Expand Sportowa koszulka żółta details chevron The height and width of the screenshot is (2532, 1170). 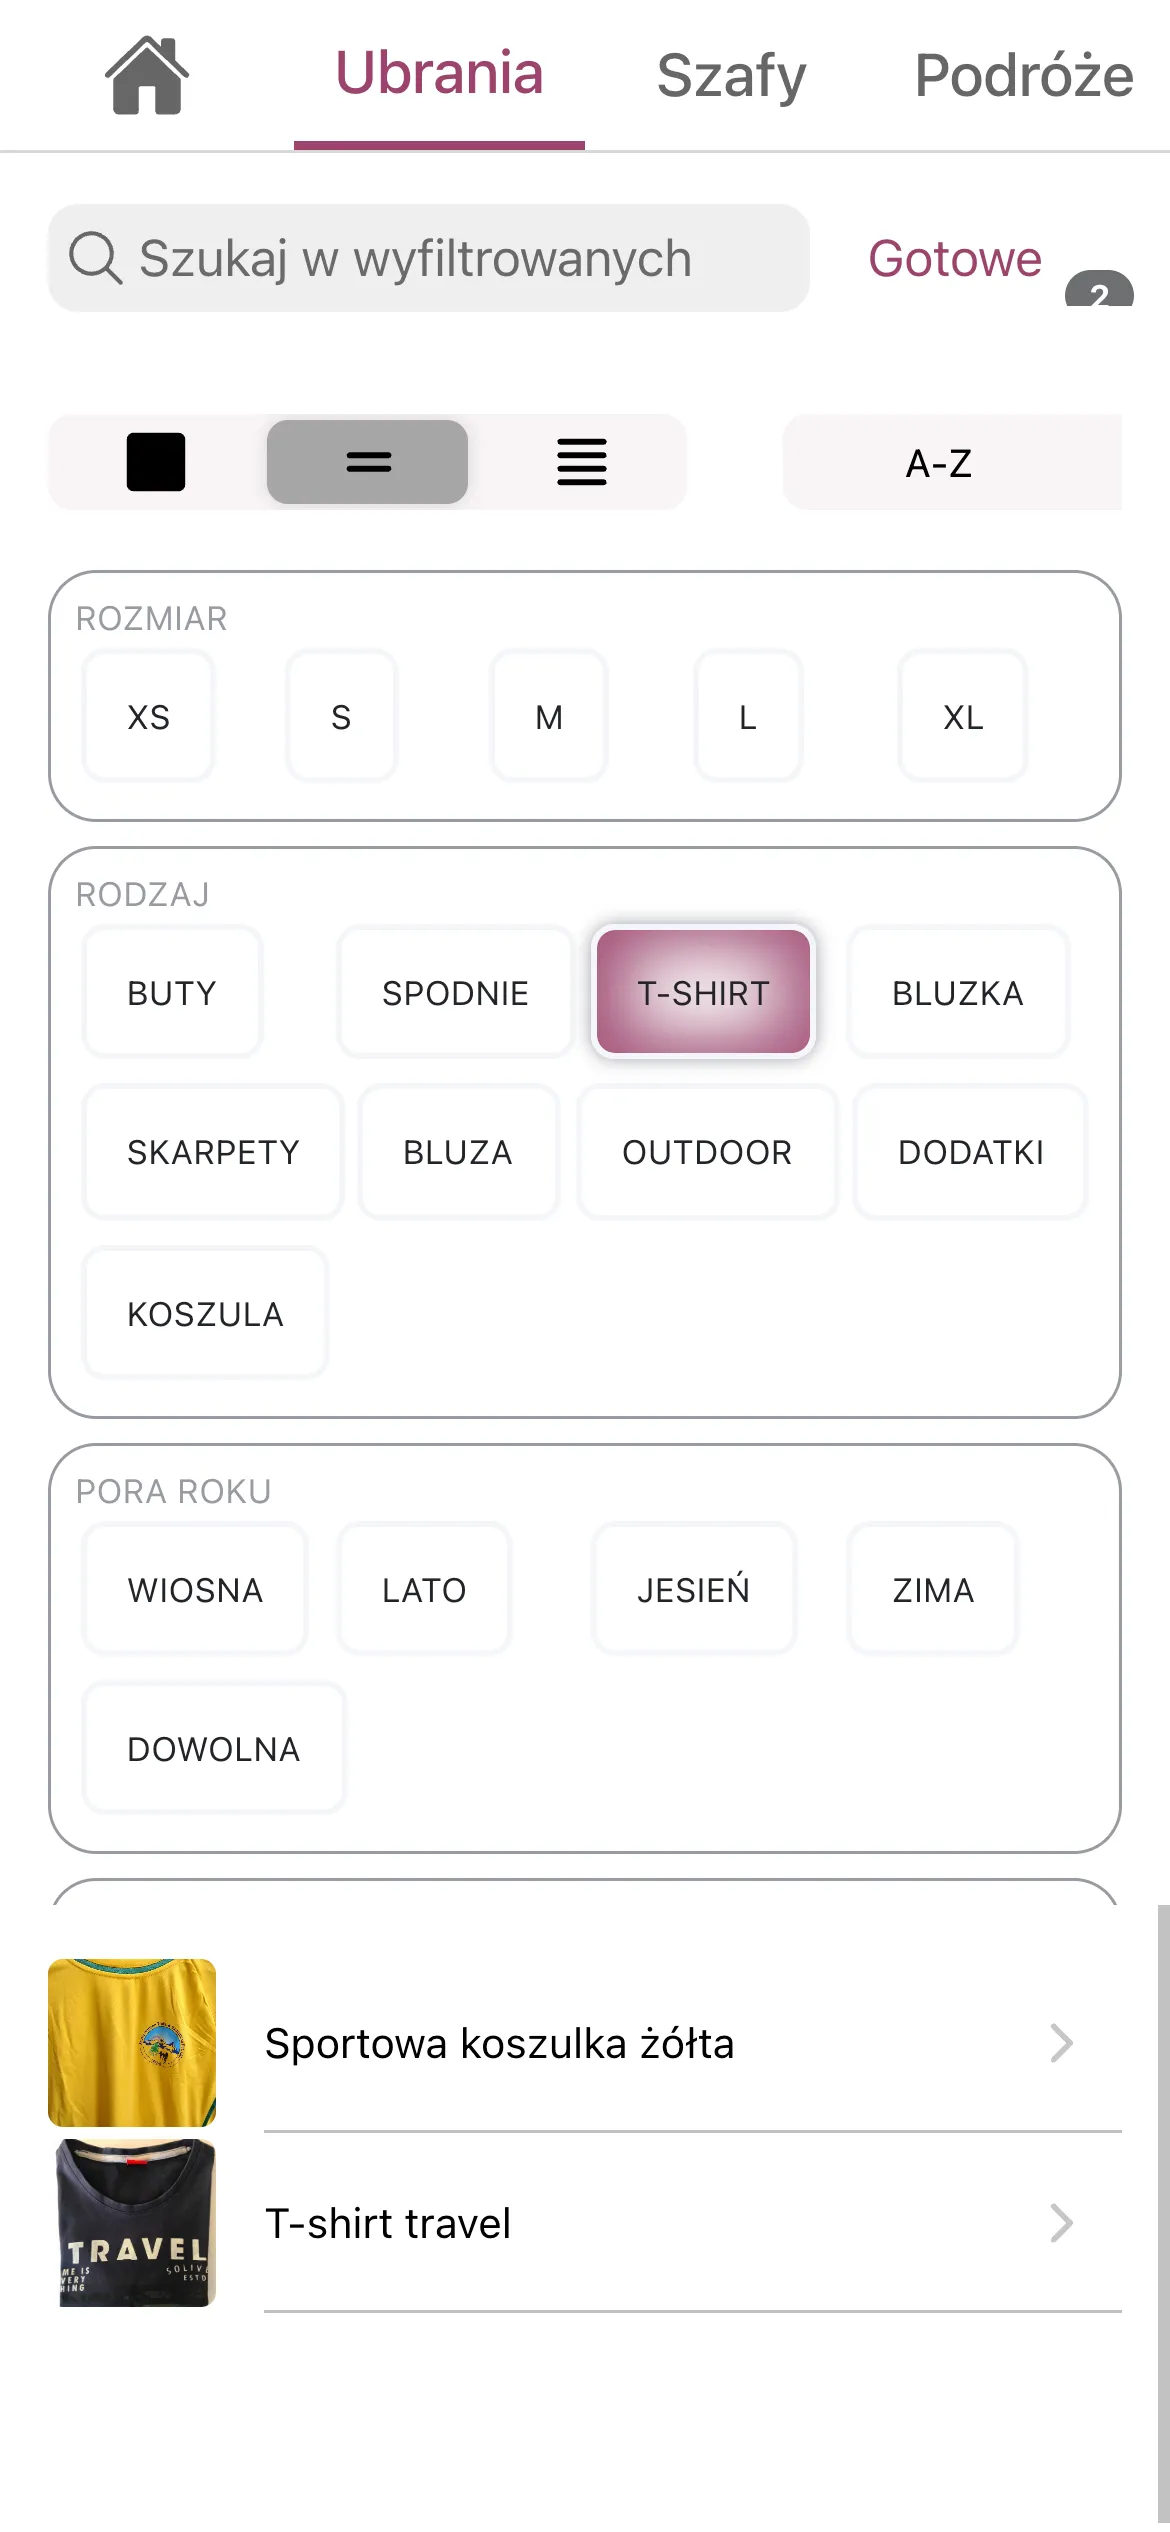point(1061,2043)
